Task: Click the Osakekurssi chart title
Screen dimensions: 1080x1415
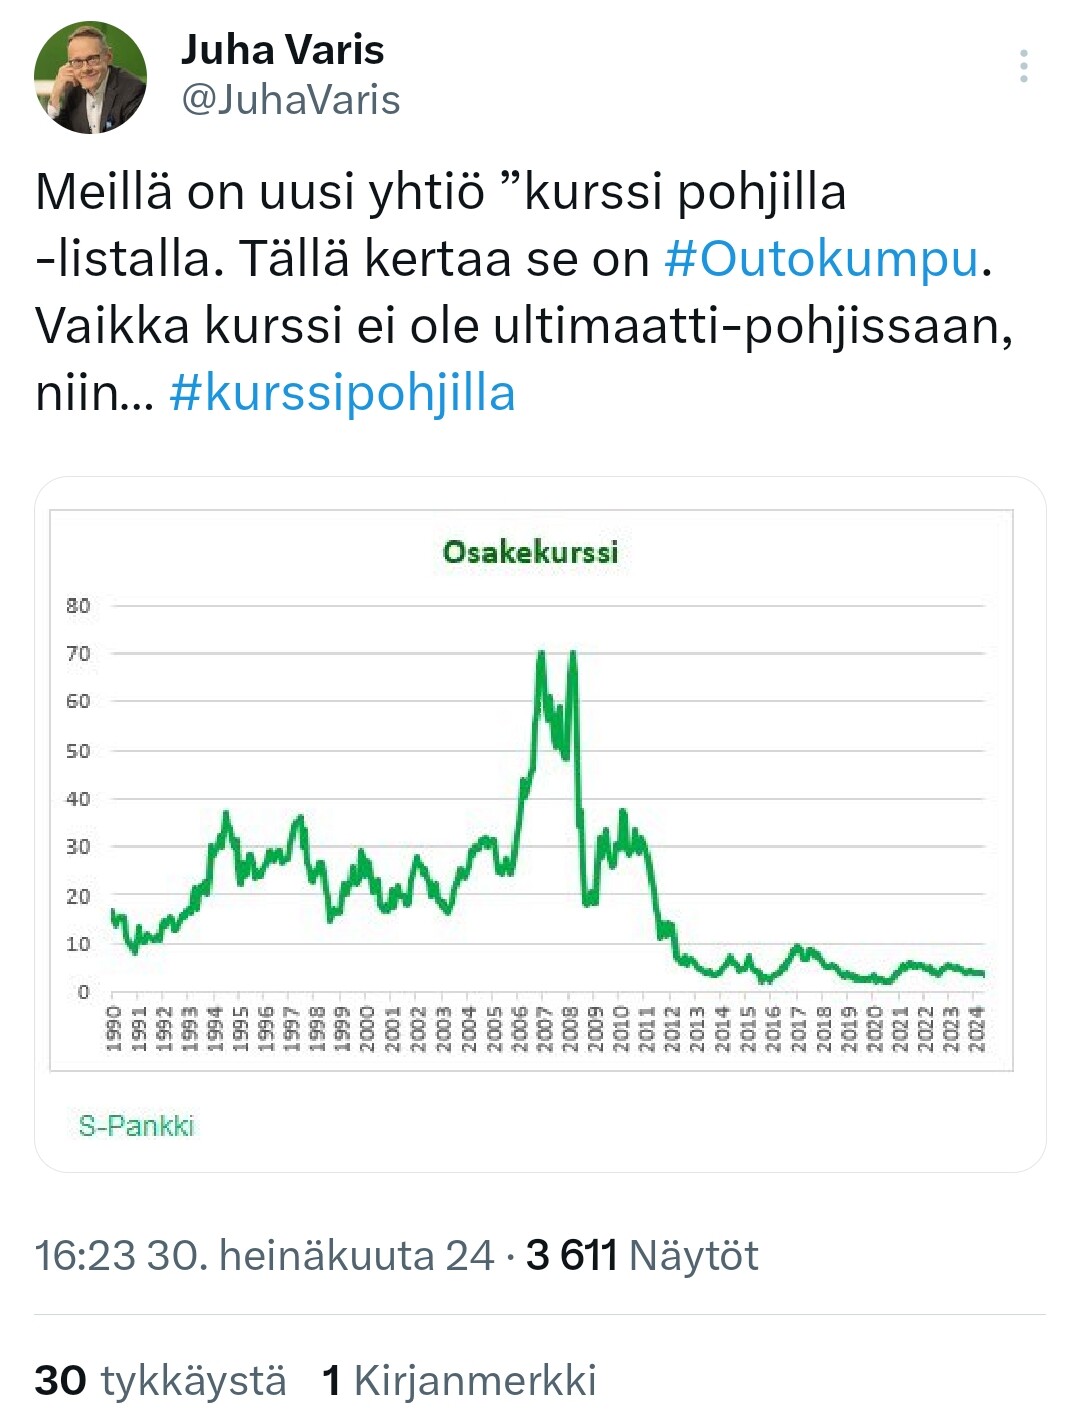Action: point(531,552)
